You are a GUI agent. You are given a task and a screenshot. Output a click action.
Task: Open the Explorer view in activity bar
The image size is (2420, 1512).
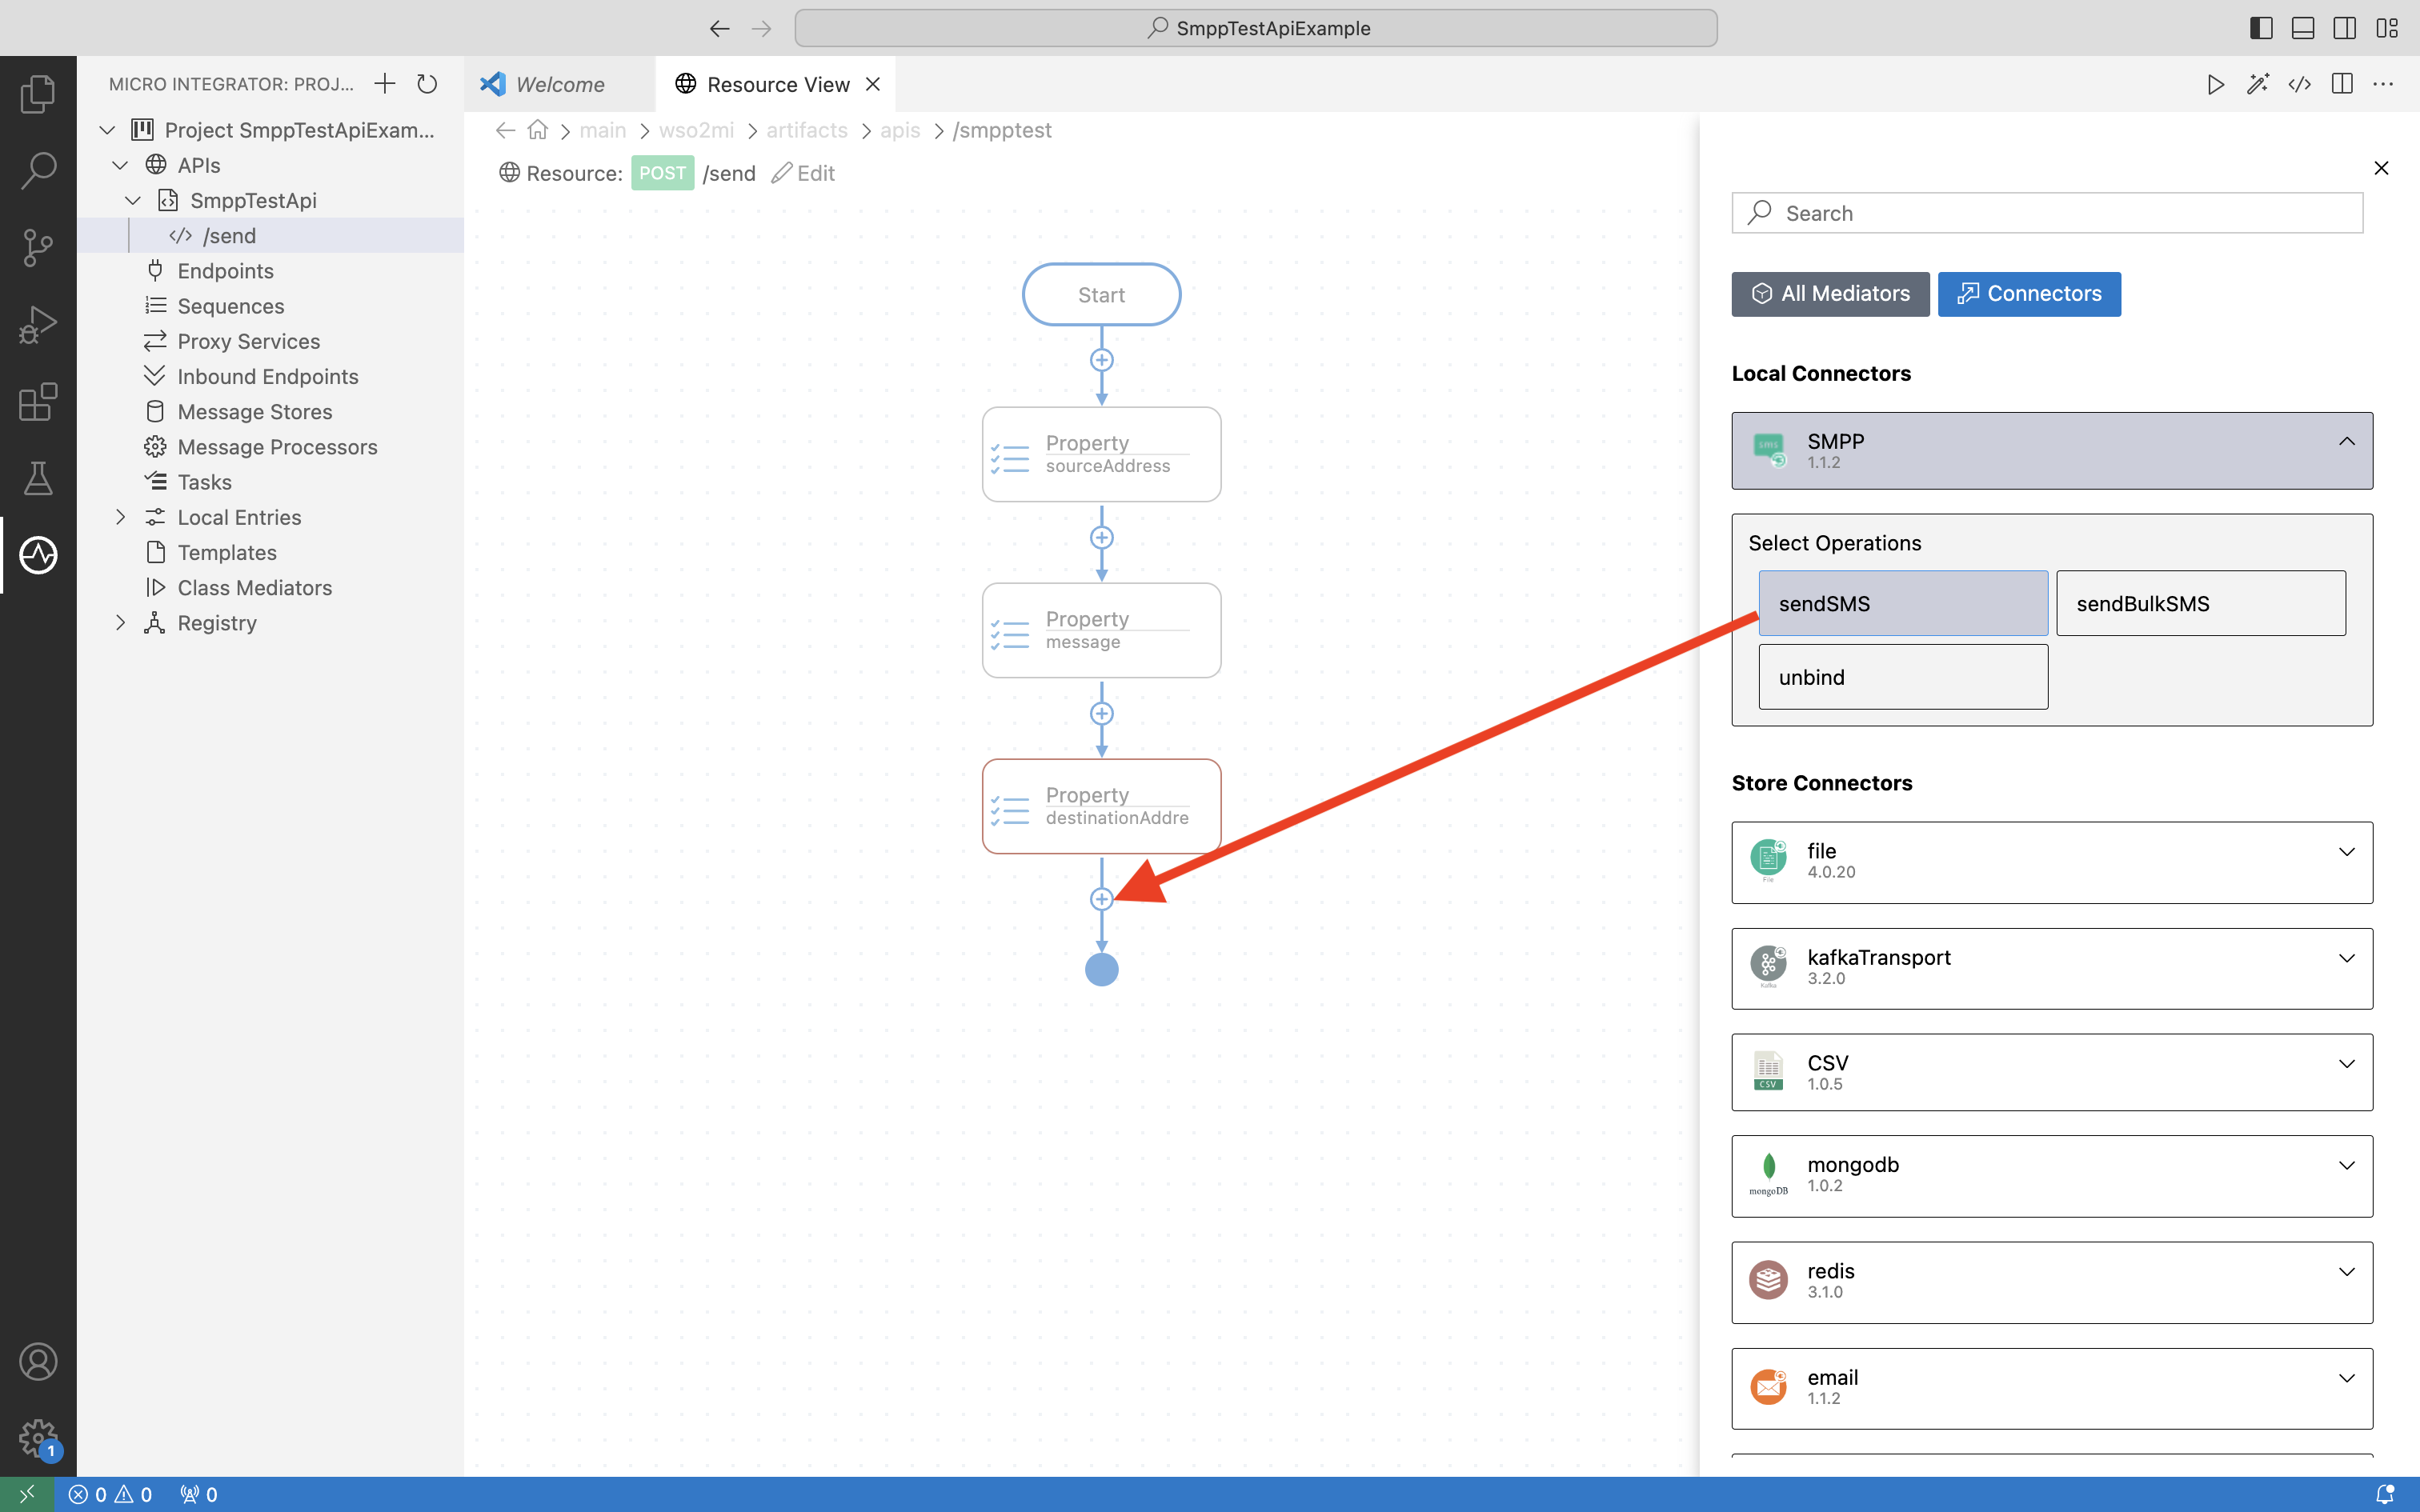(x=38, y=94)
